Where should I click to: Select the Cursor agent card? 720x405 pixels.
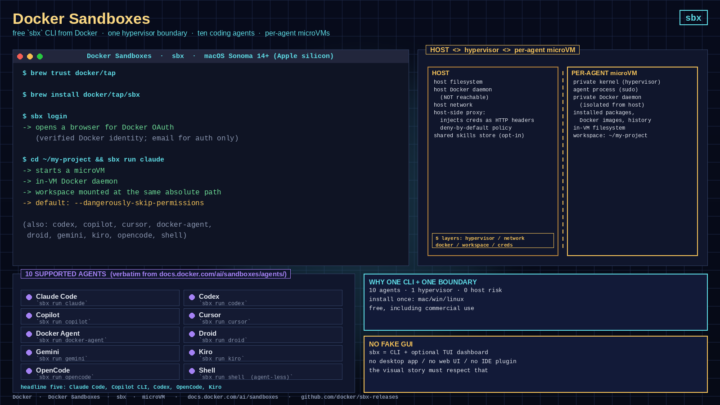tap(263, 316)
